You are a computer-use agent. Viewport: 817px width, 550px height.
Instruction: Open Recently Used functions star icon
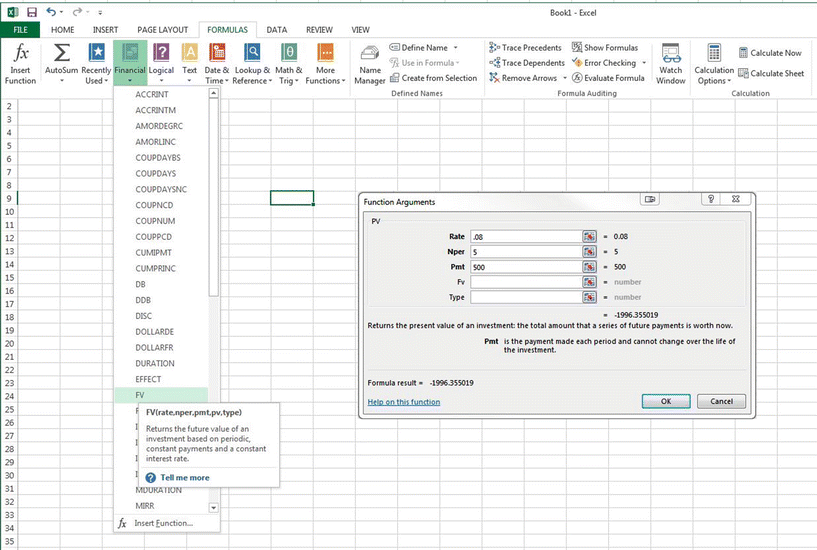(x=96, y=53)
